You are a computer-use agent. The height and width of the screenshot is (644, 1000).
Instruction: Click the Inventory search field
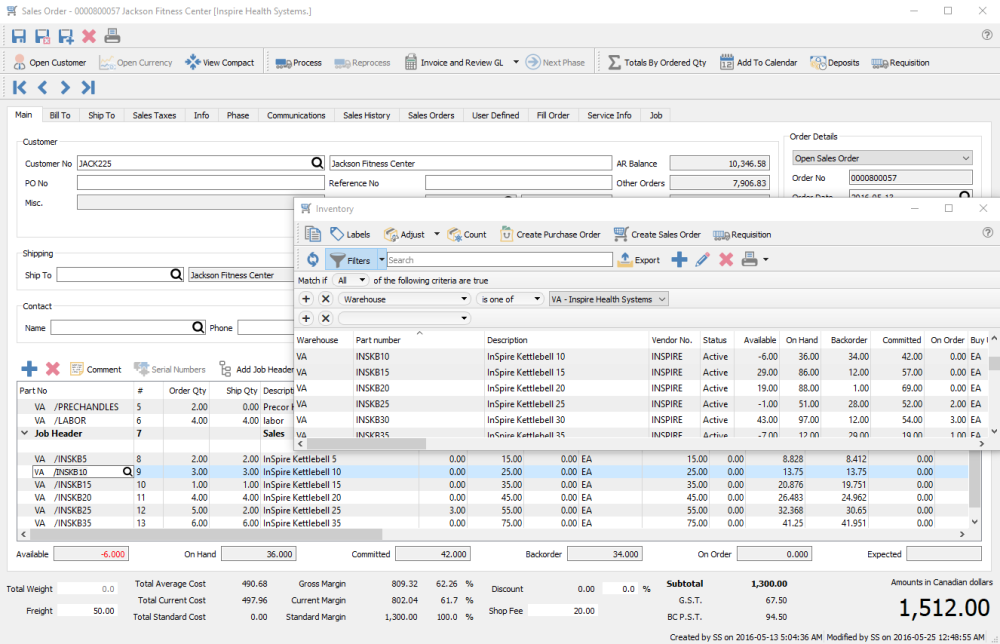click(x=500, y=260)
